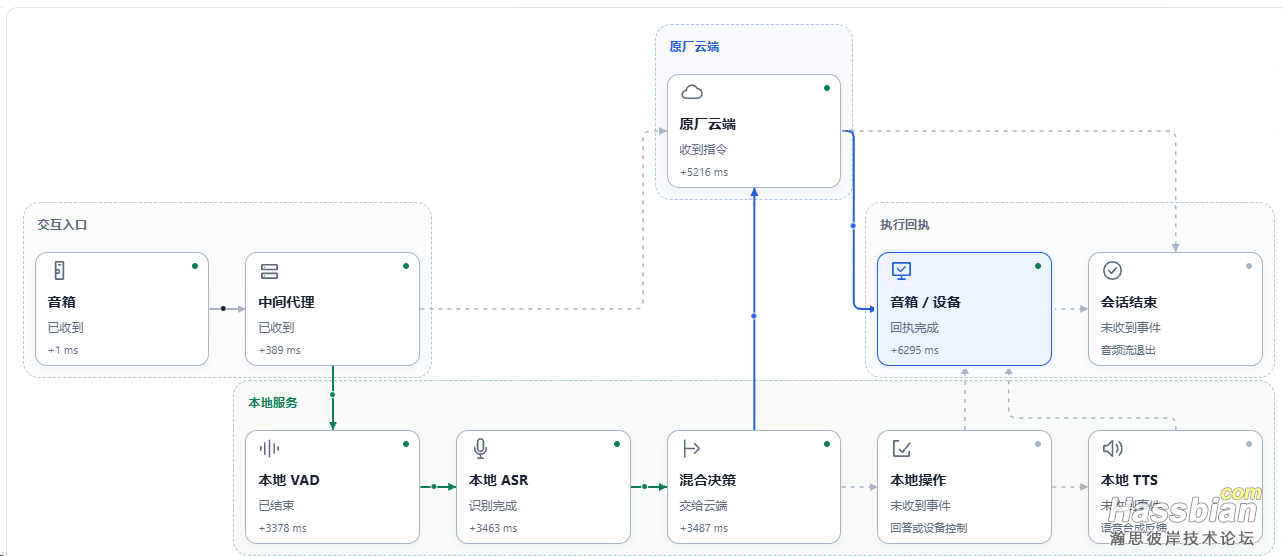Select the 本地 VAD node title

click(x=289, y=480)
